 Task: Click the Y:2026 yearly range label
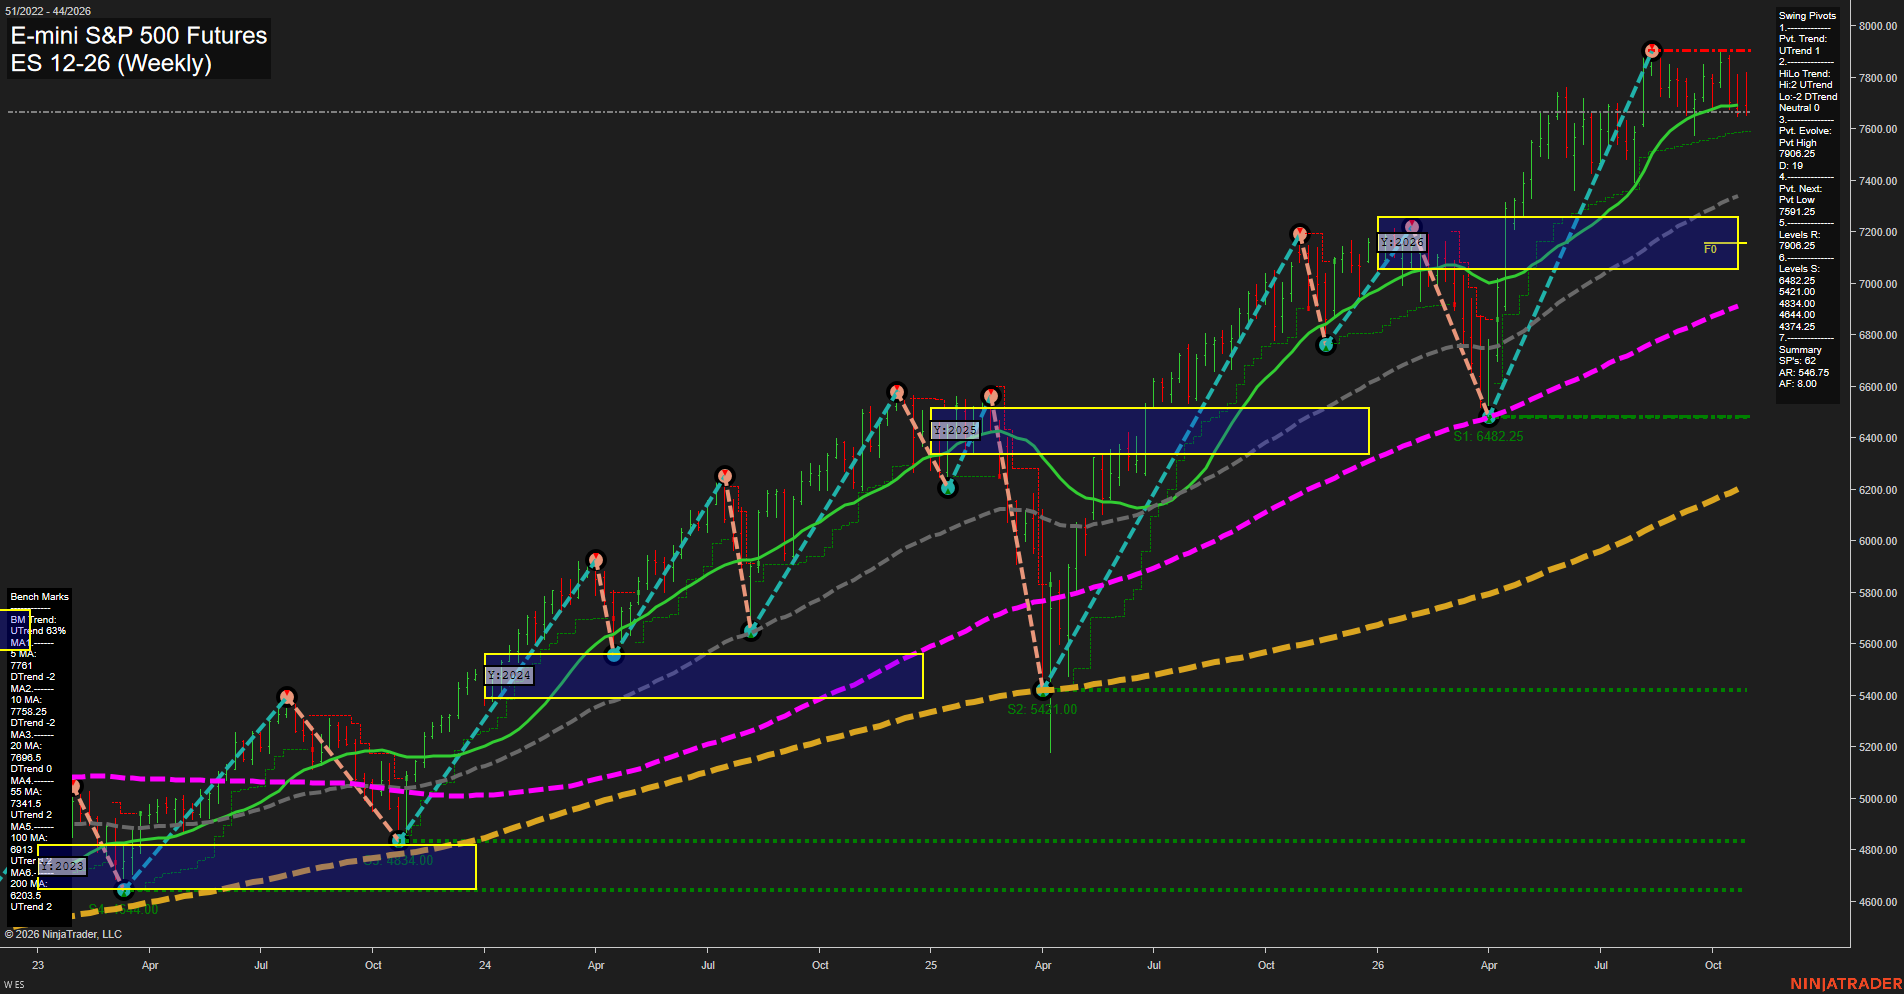coord(1402,242)
